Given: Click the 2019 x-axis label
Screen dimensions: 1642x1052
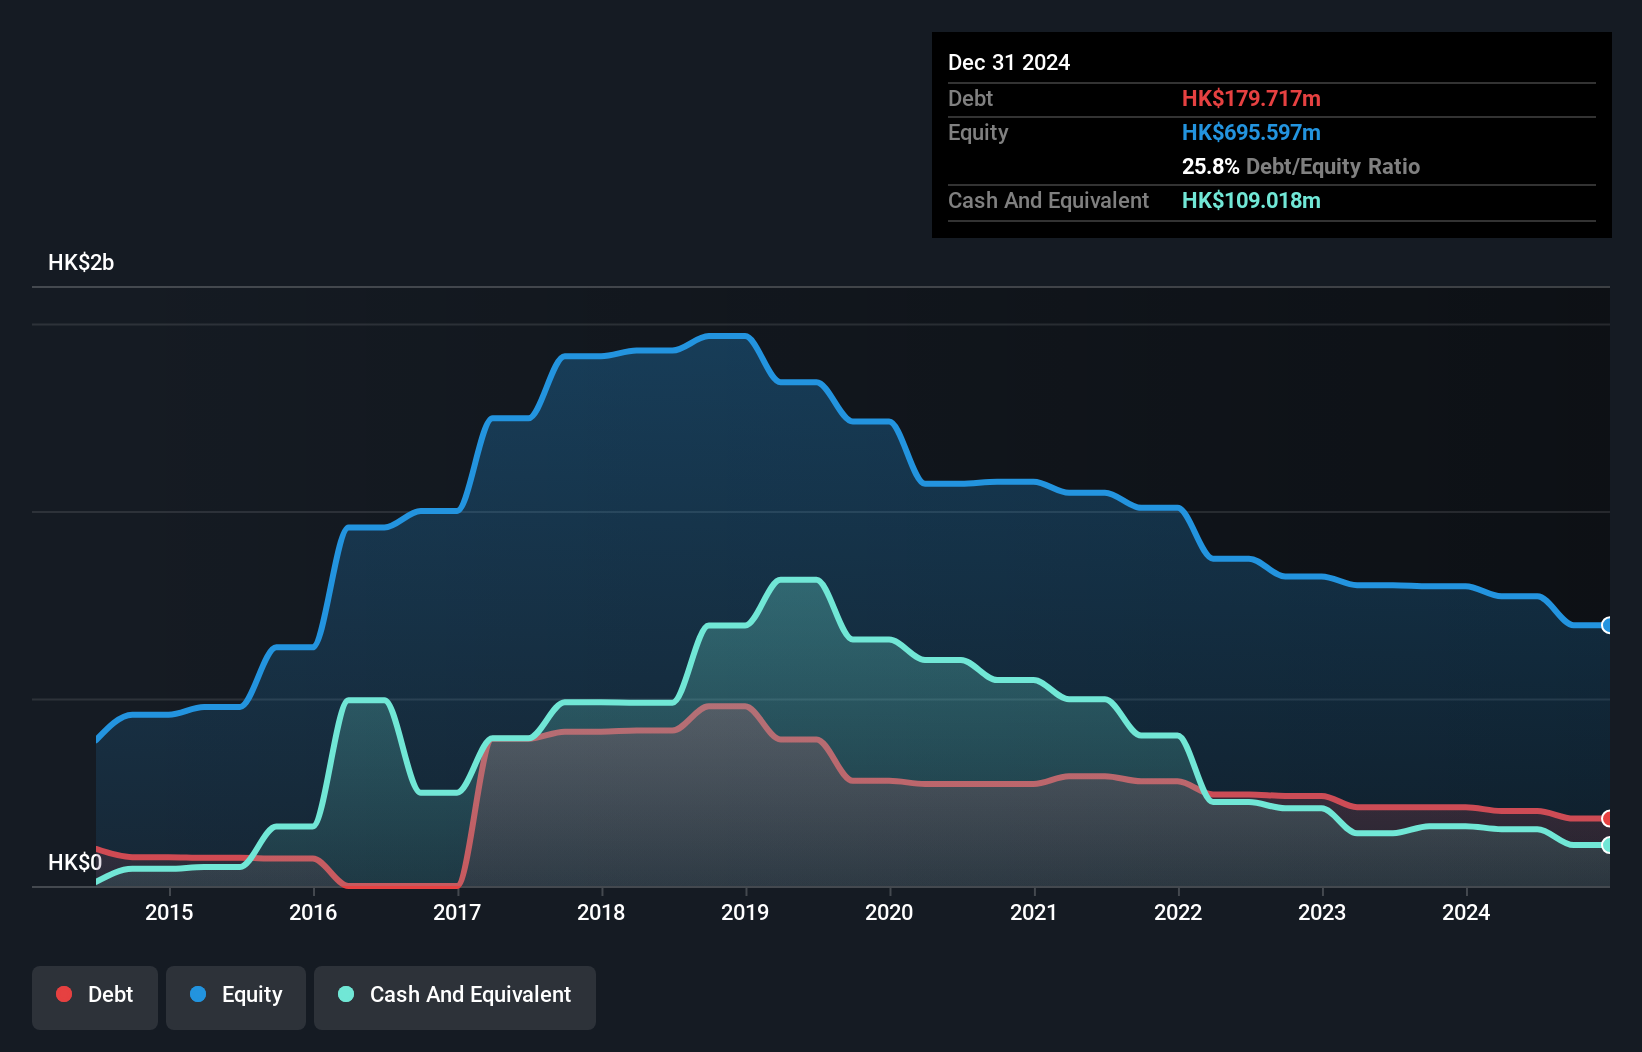Looking at the screenshot, I should click(x=745, y=912).
